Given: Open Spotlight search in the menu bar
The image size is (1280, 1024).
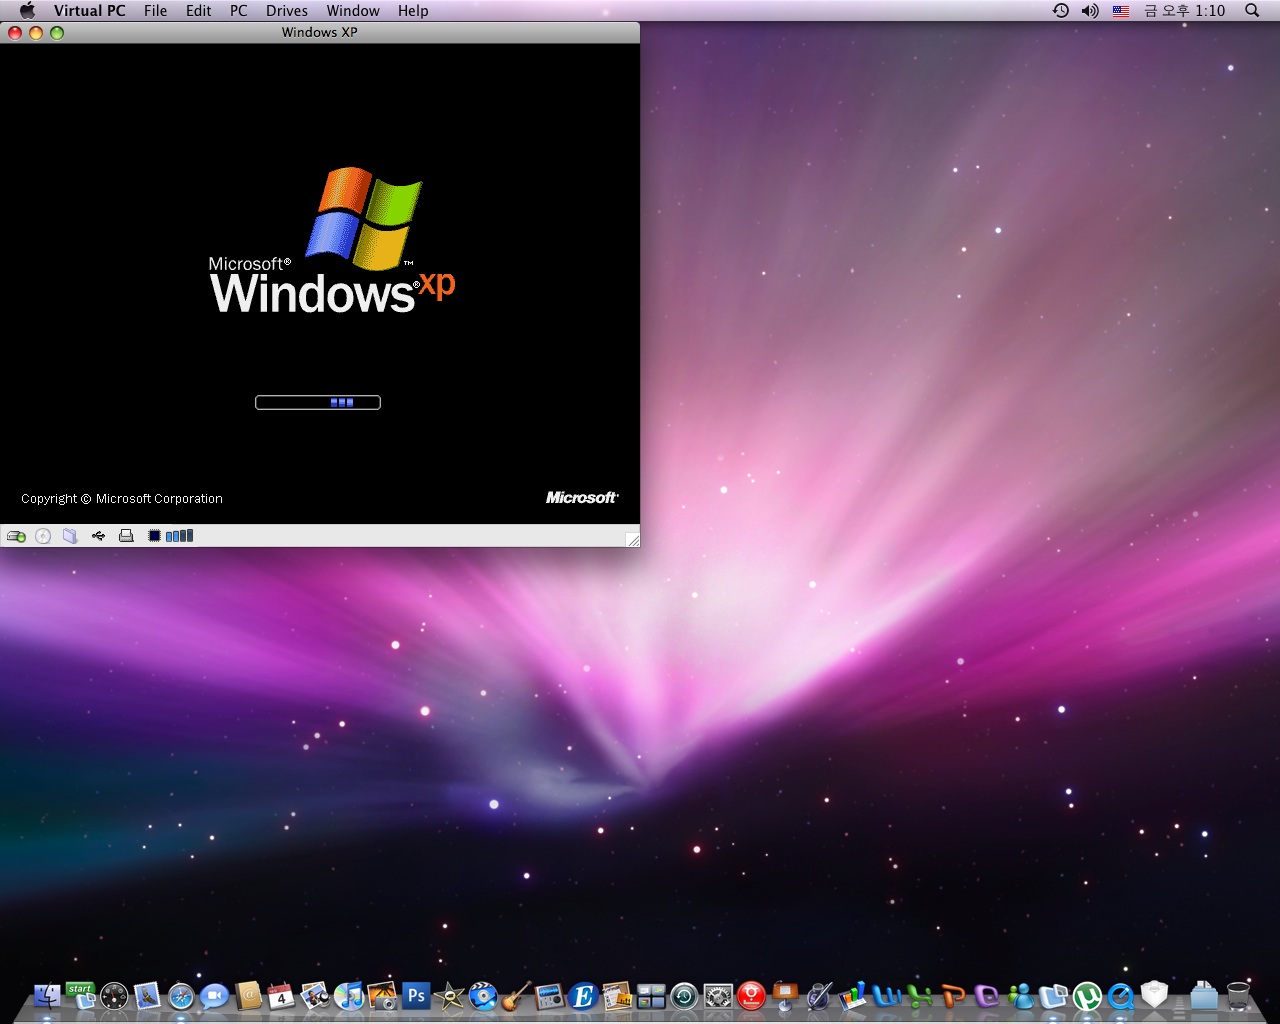Looking at the screenshot, I should coord(1252,11).
